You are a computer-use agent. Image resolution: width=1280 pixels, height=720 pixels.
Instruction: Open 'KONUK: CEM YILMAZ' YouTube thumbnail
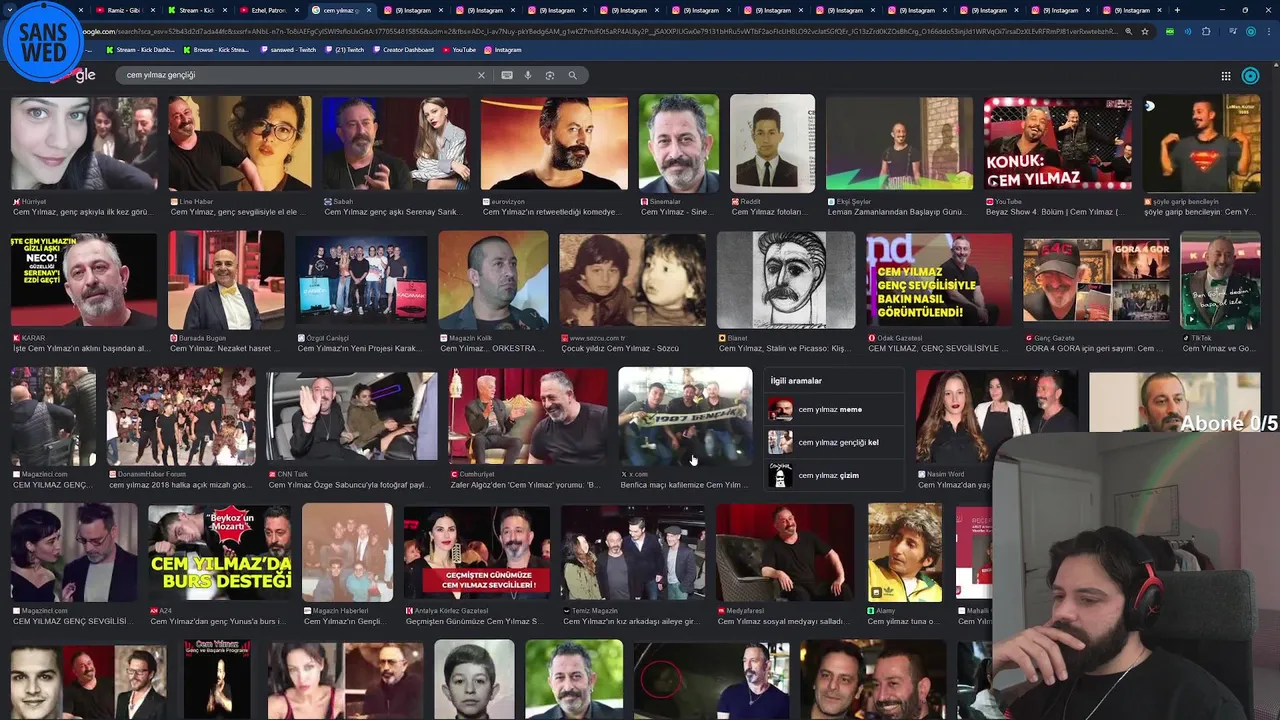pyautogui.click(x=1058, y=143)
